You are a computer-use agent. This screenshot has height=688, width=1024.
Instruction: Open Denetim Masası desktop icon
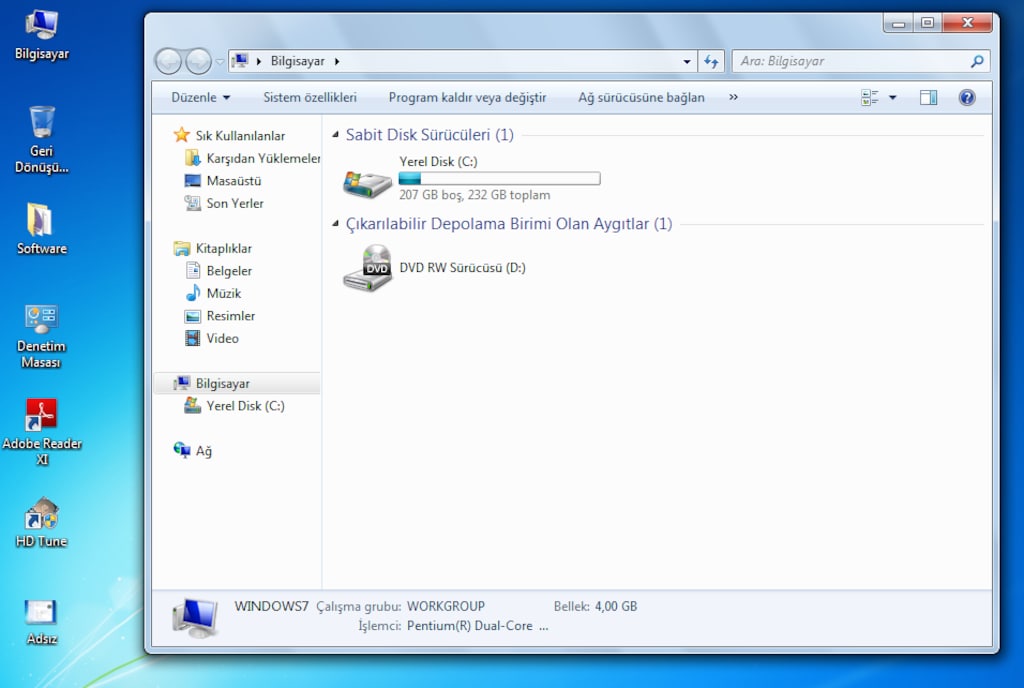pos(42,336)
